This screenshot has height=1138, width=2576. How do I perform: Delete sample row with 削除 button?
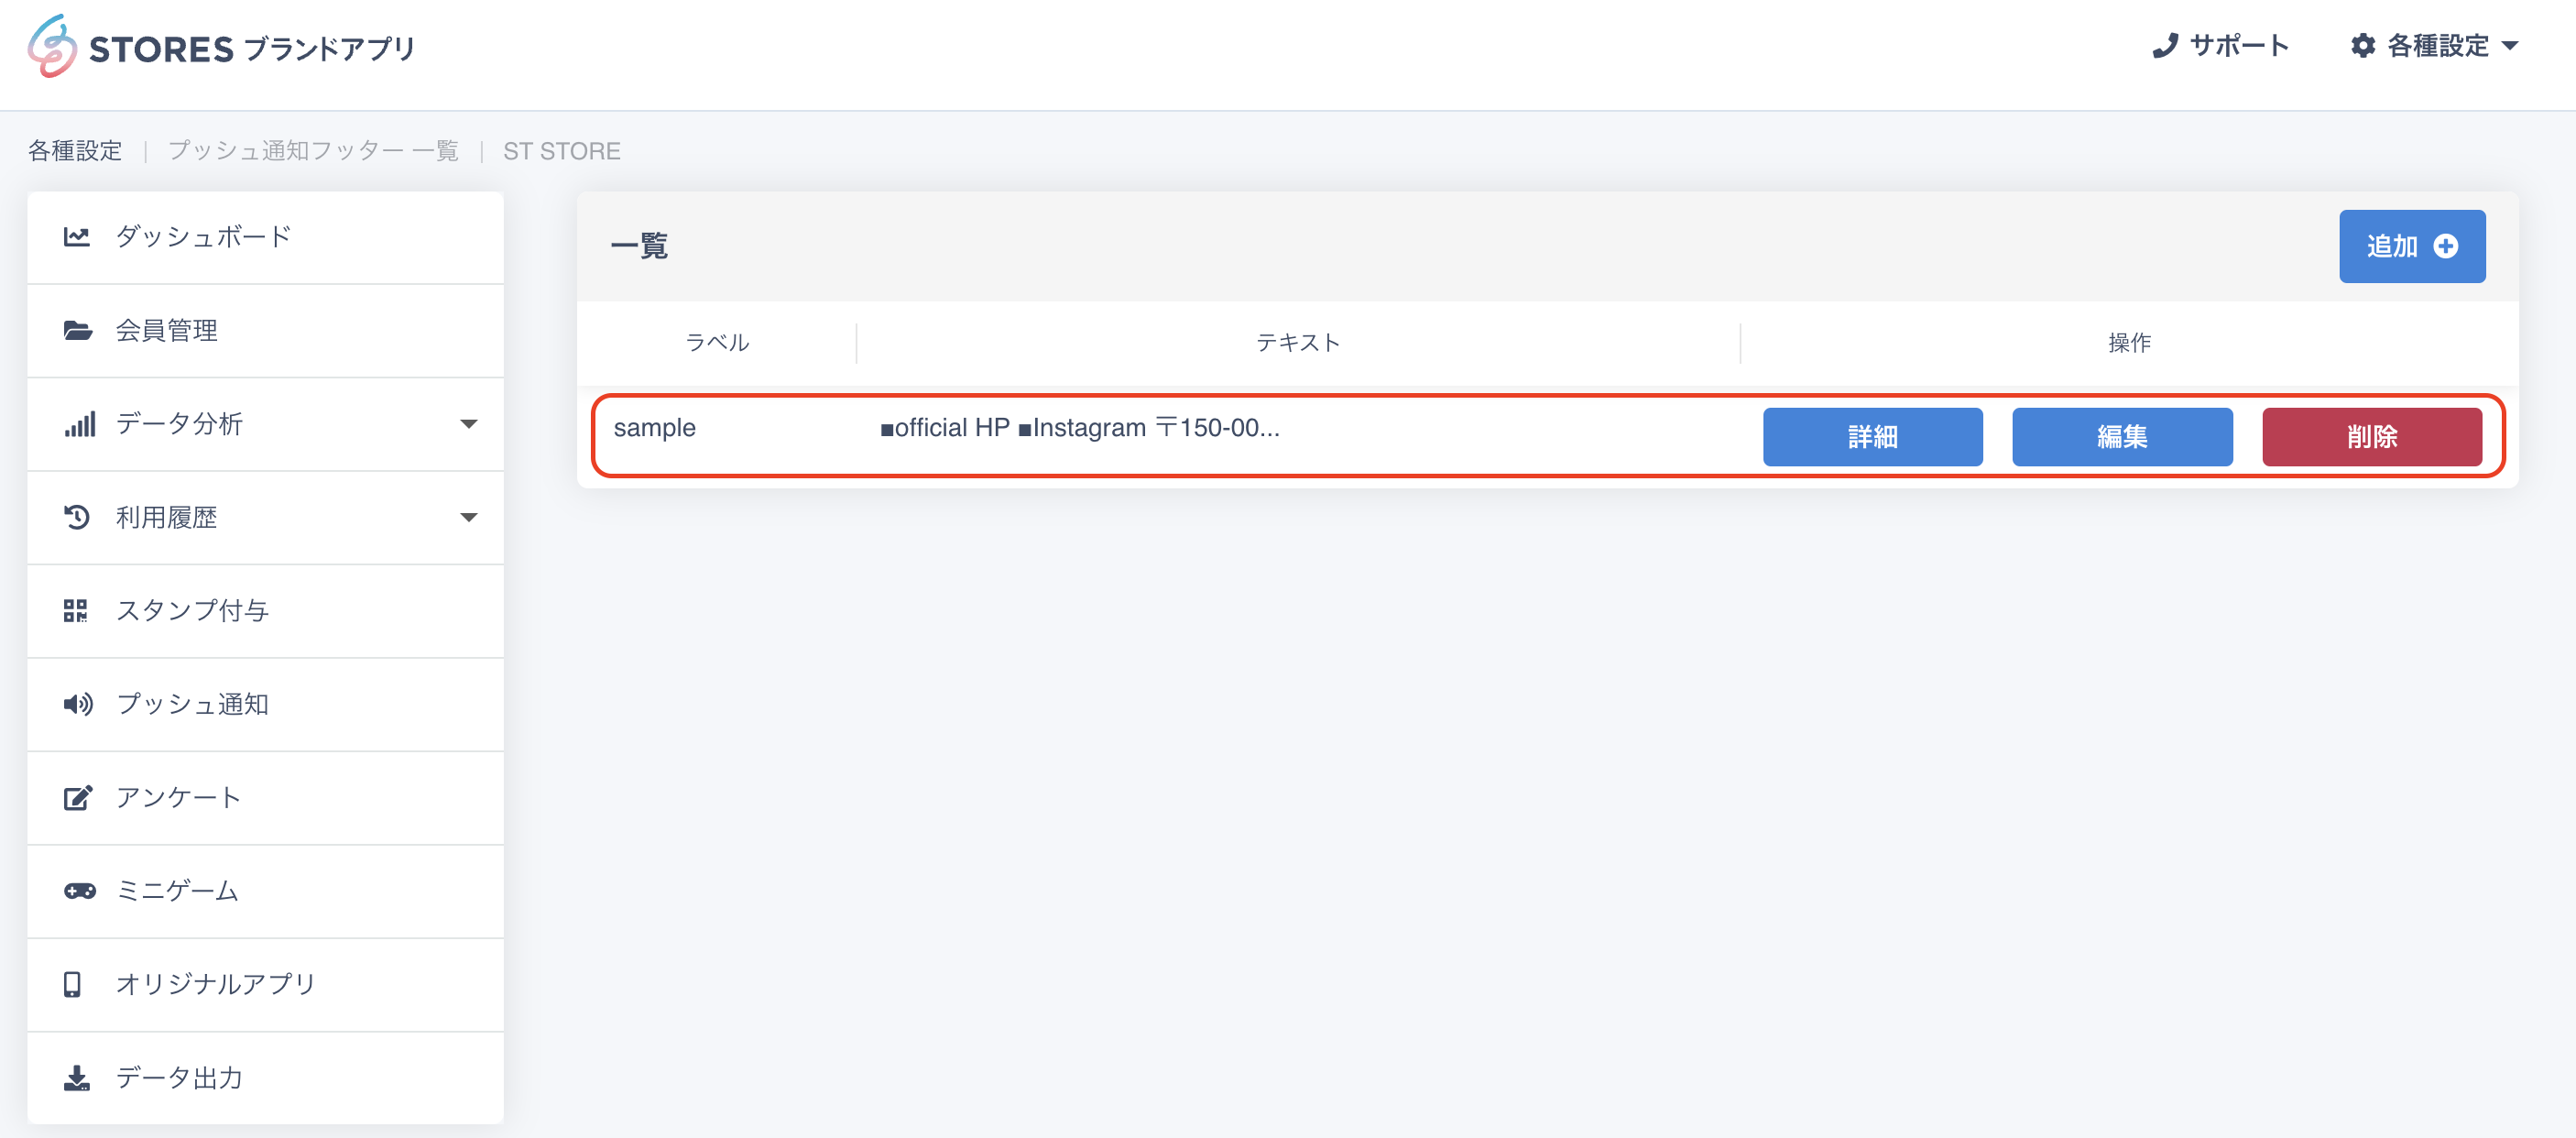[2372, 437]
